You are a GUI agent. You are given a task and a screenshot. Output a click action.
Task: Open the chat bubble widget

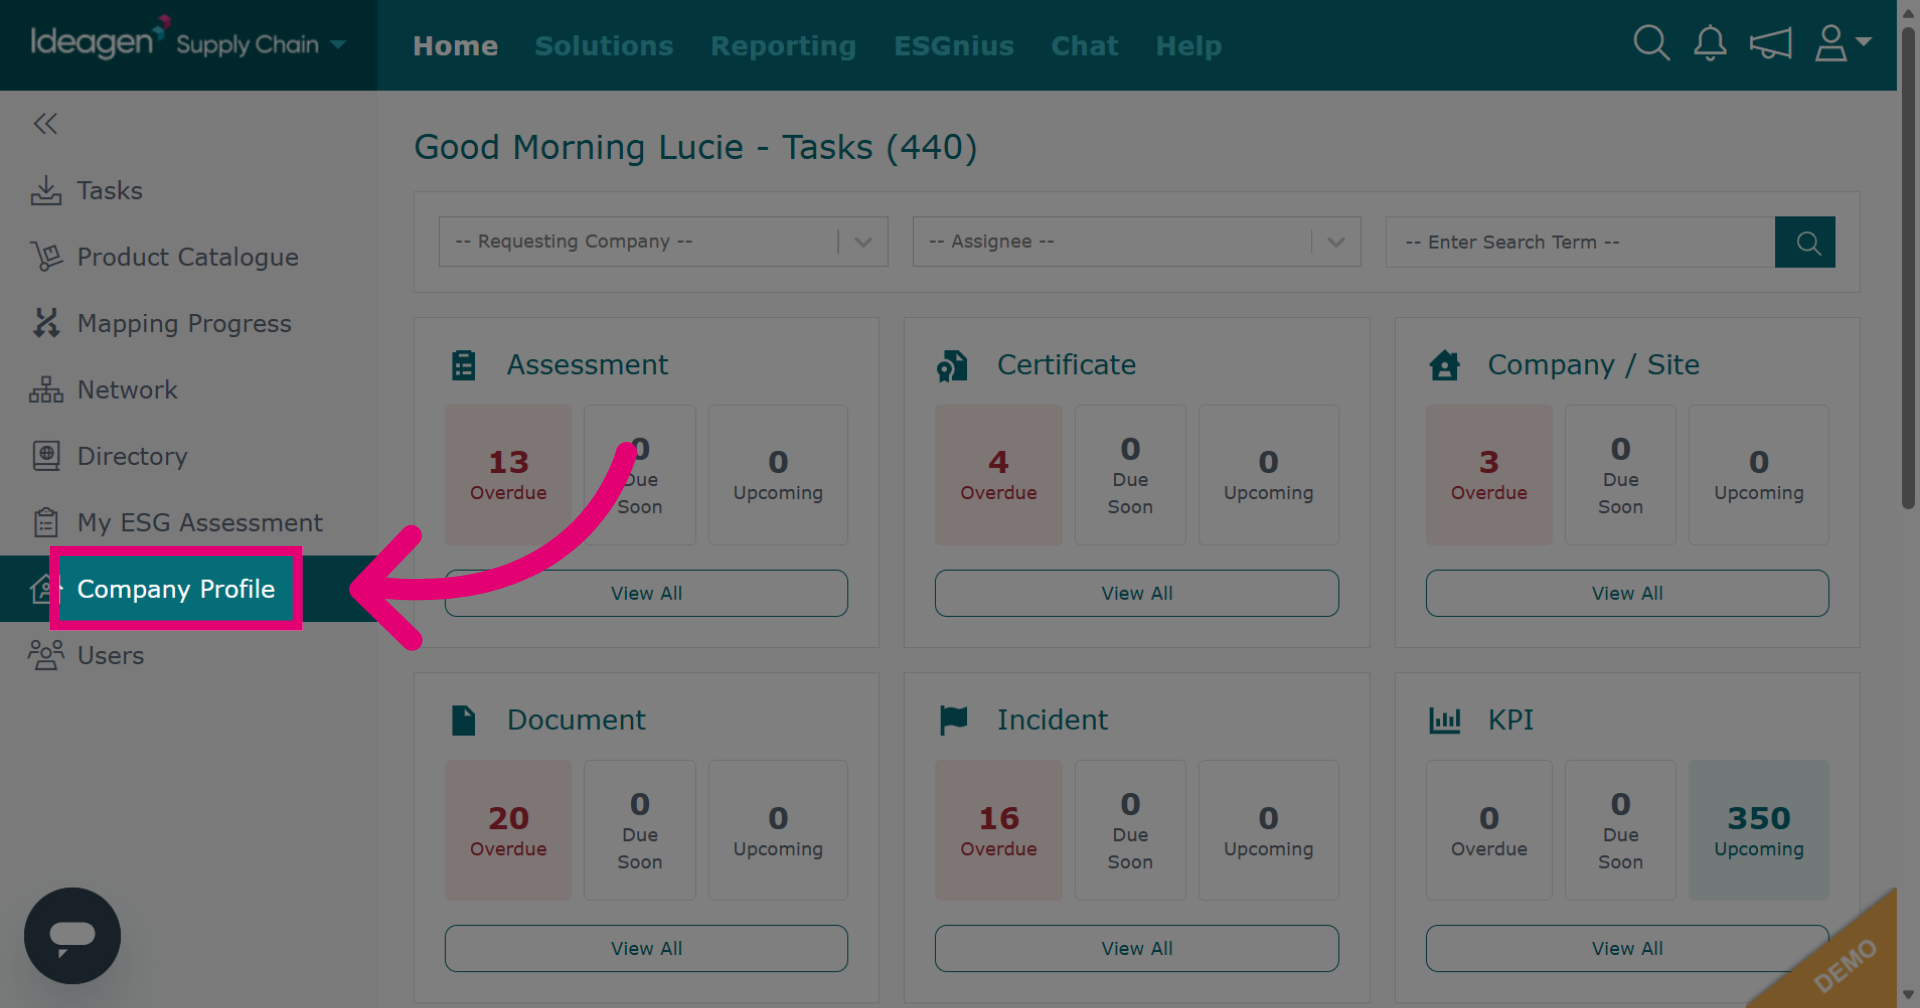72,935
